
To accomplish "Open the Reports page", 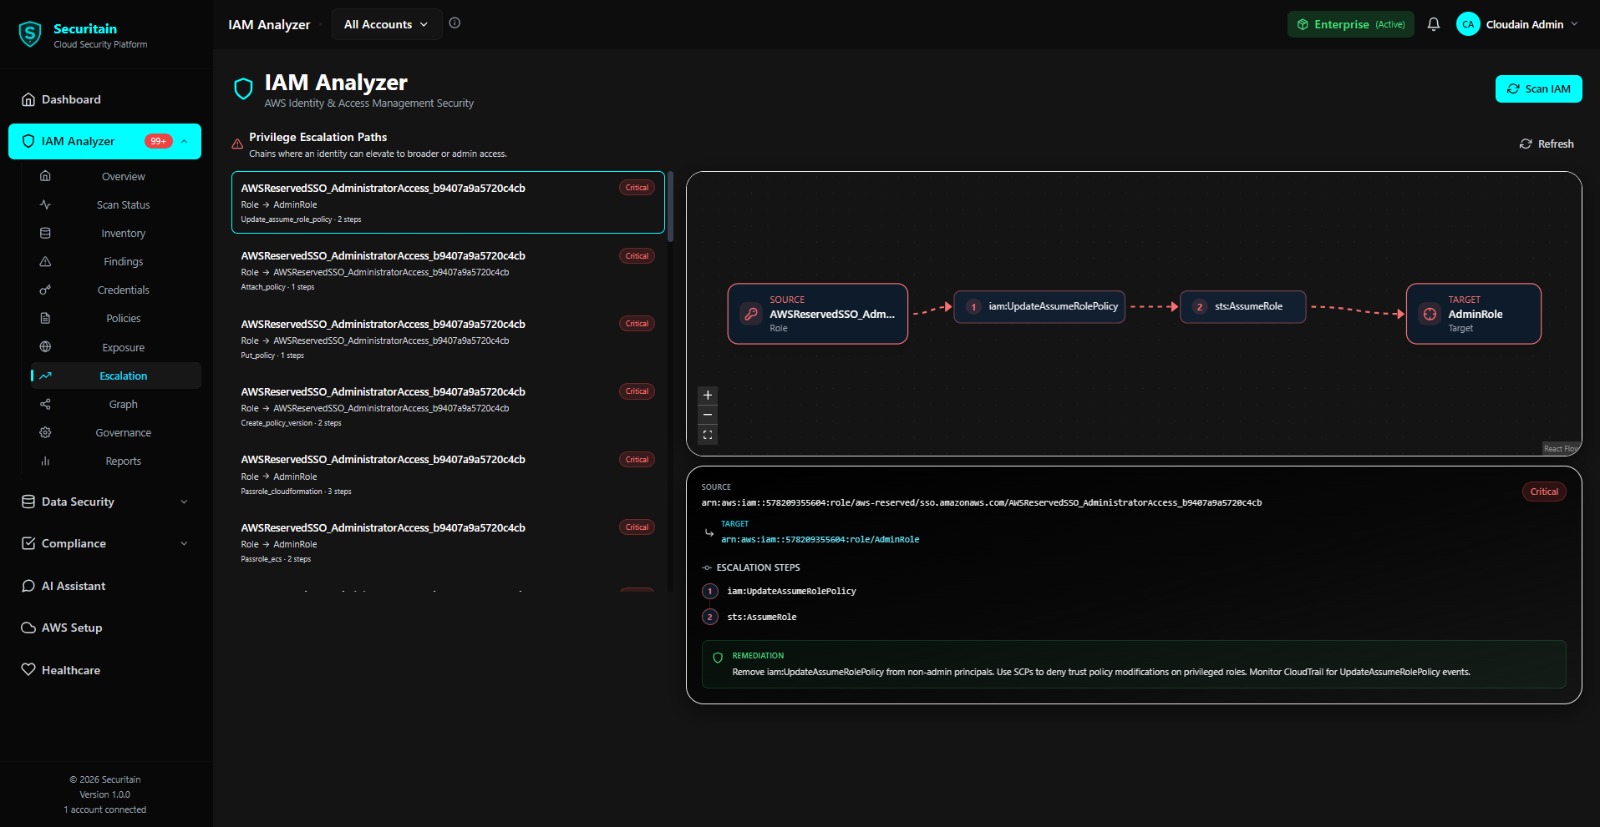I will click(x=123, y=461).
